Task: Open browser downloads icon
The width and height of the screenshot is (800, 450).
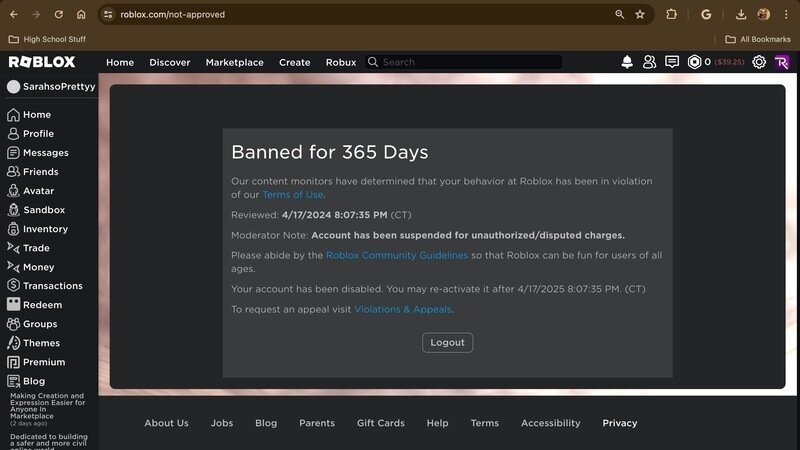Action: [741, 14]
